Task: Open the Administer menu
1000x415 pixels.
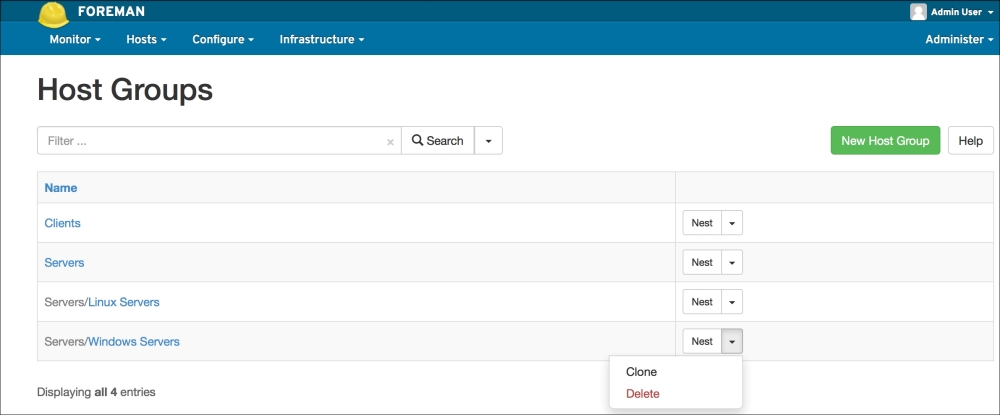Action: point(959,39)
